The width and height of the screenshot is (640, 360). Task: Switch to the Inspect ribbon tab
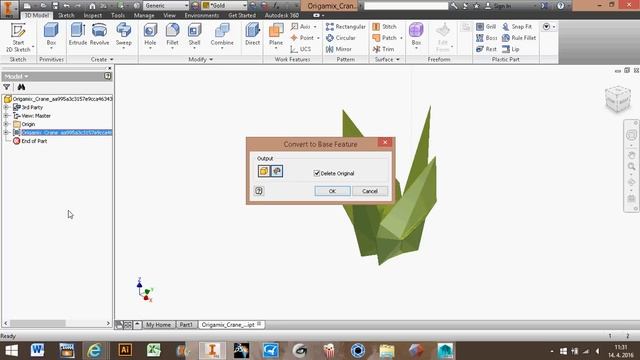[x=93, y=16]
